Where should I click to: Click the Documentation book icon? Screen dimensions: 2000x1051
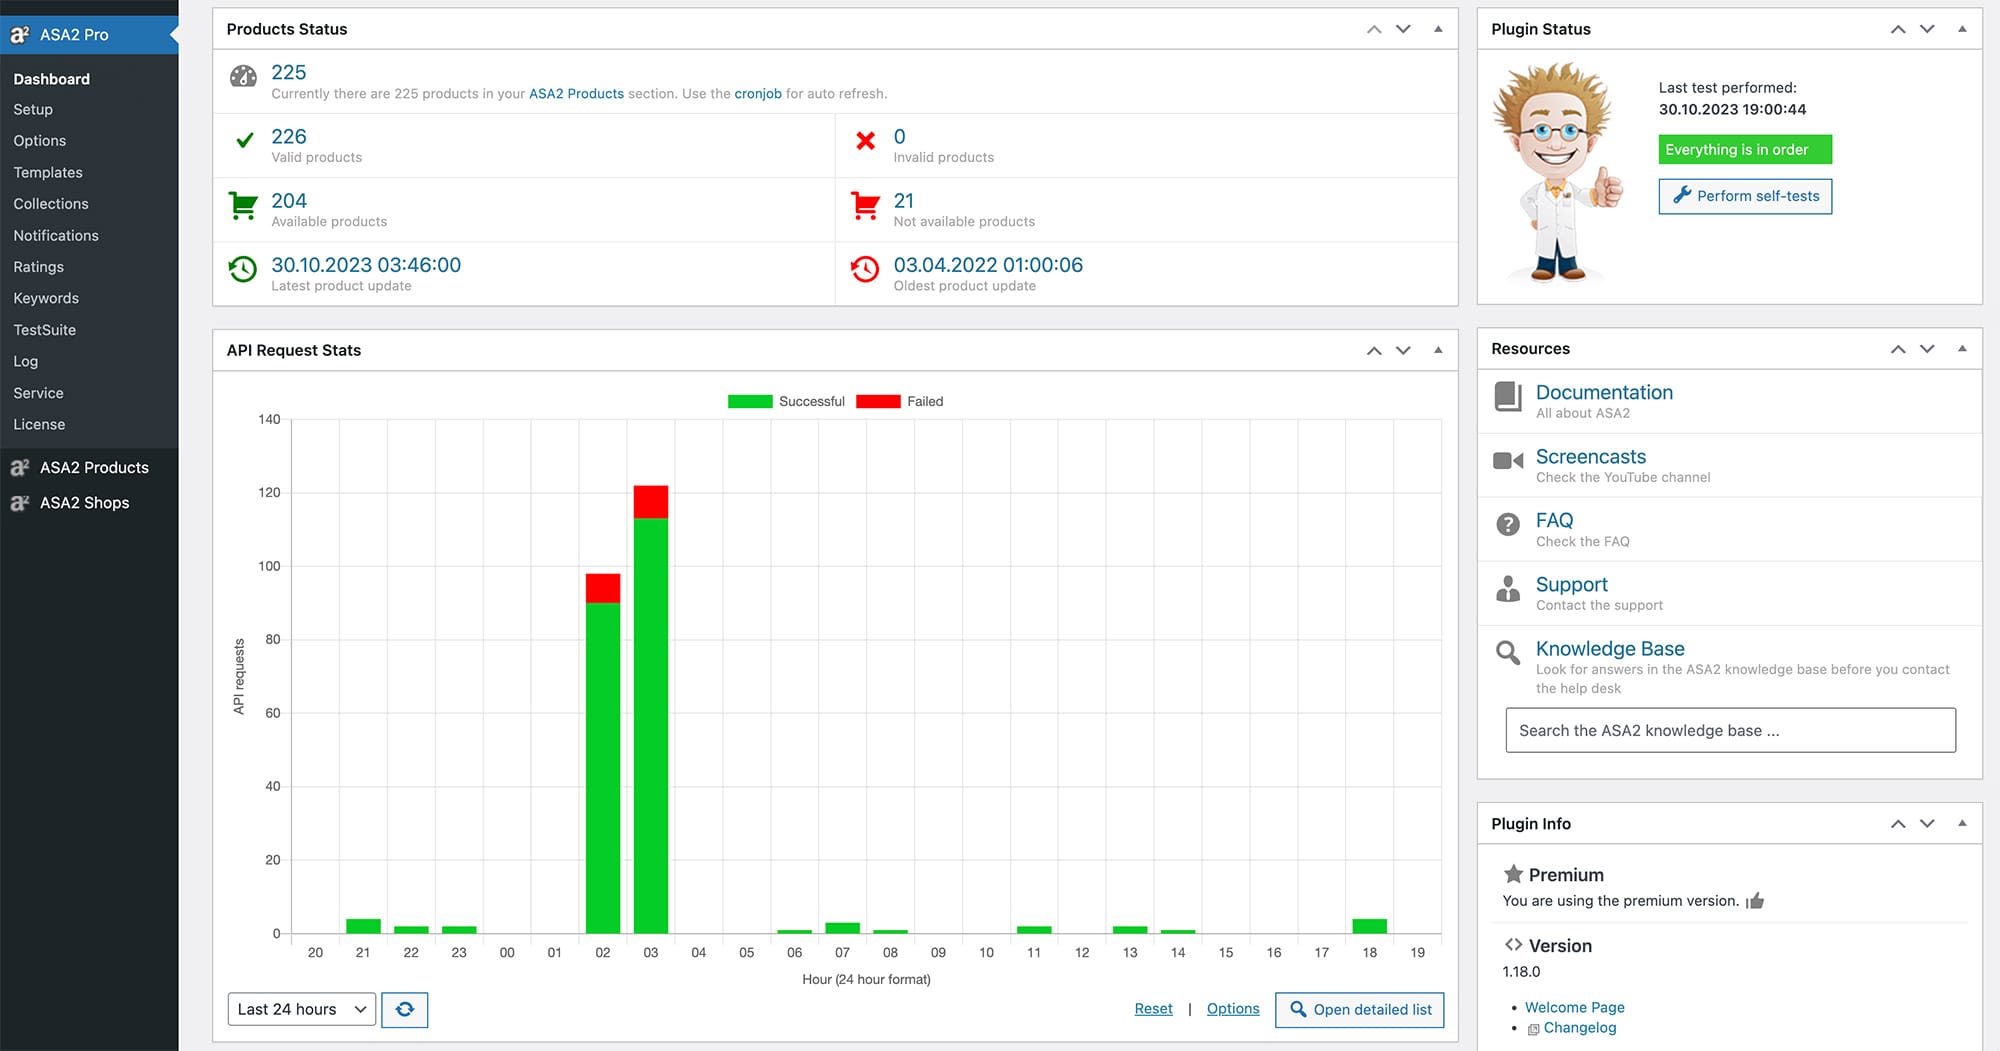pyautogui.click(x=1508, y=397)
